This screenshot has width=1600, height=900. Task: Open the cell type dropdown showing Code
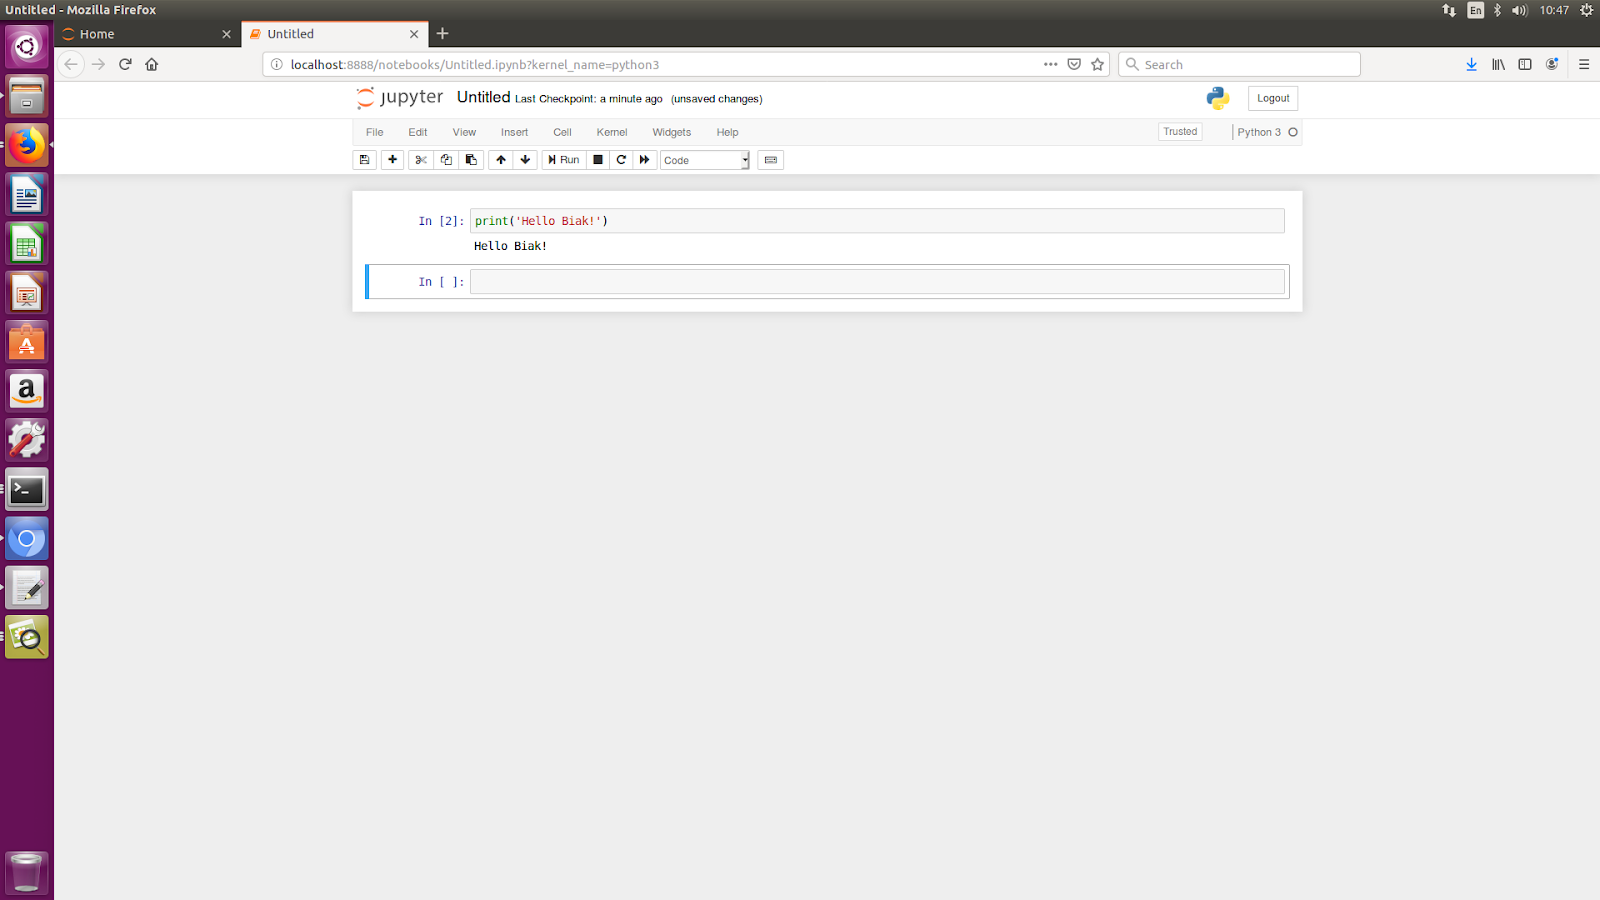click(x=705, y=160)
